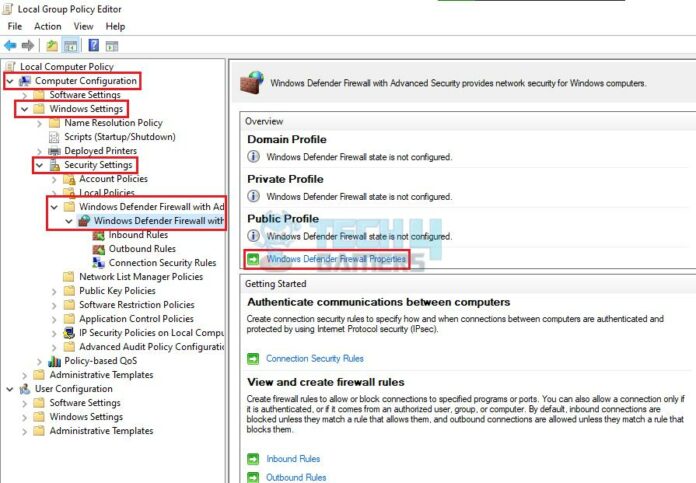Click the Forward arrow toolbar icon
Screen dimensions: 696x483
coord(28,45)
